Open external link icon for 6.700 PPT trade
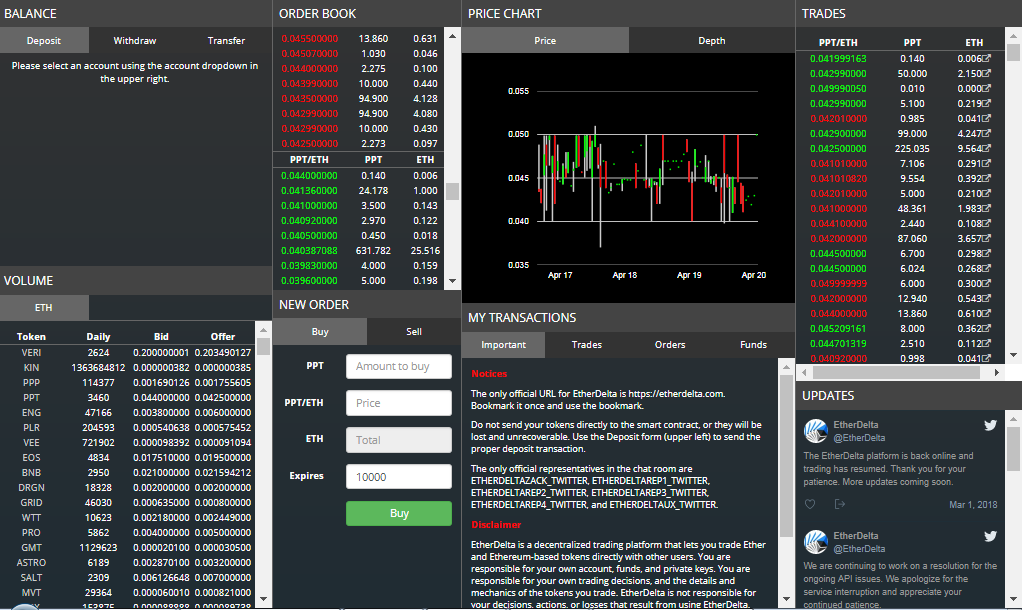 tap(987, 253)
